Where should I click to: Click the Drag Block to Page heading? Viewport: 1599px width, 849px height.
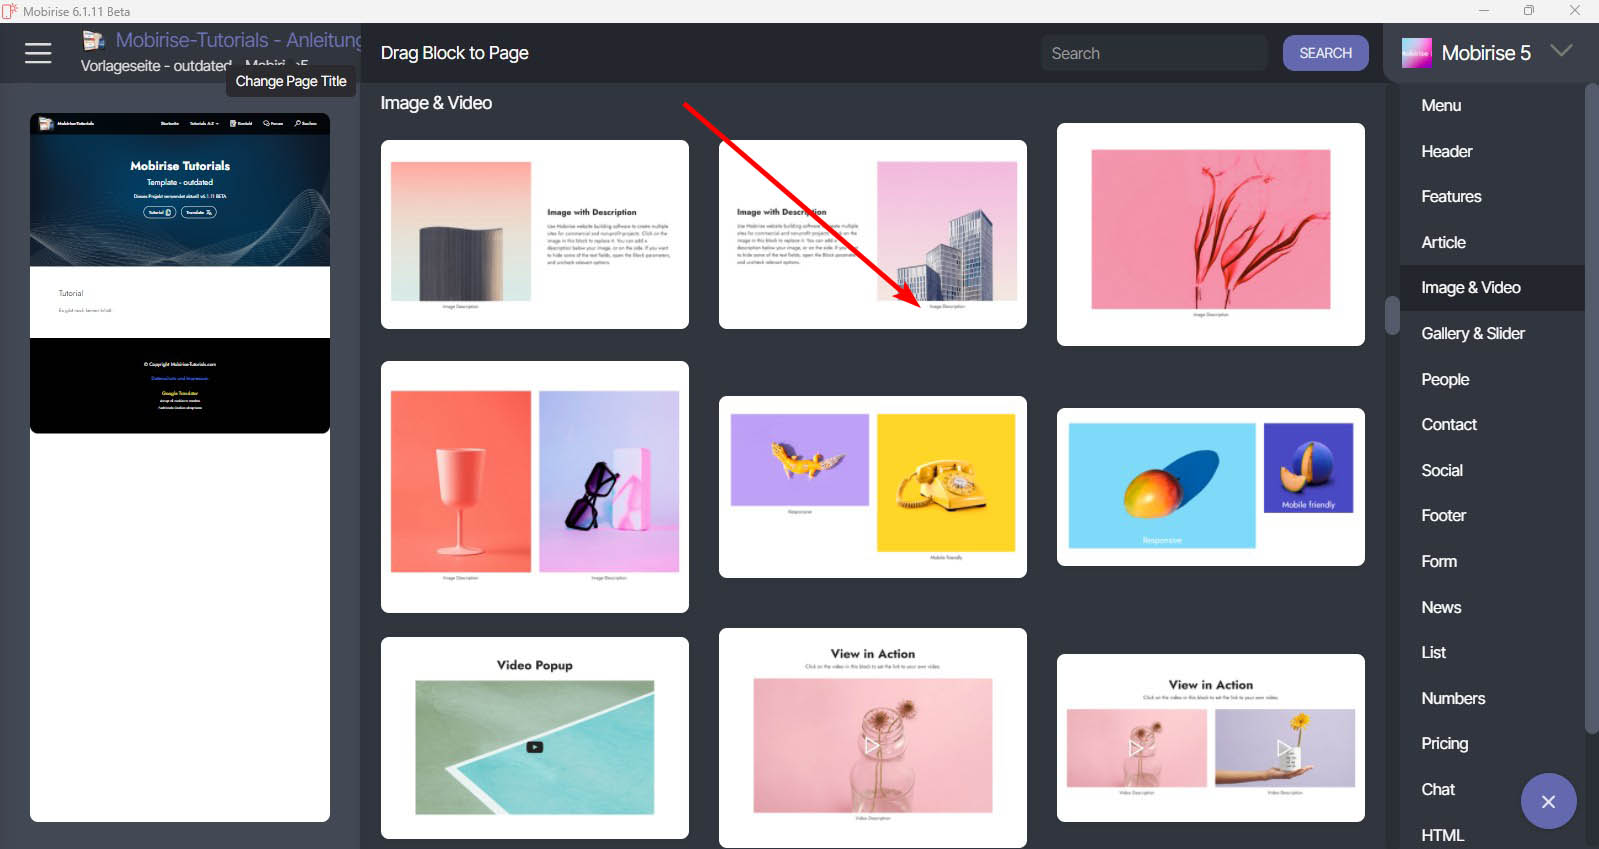(454, 53)
